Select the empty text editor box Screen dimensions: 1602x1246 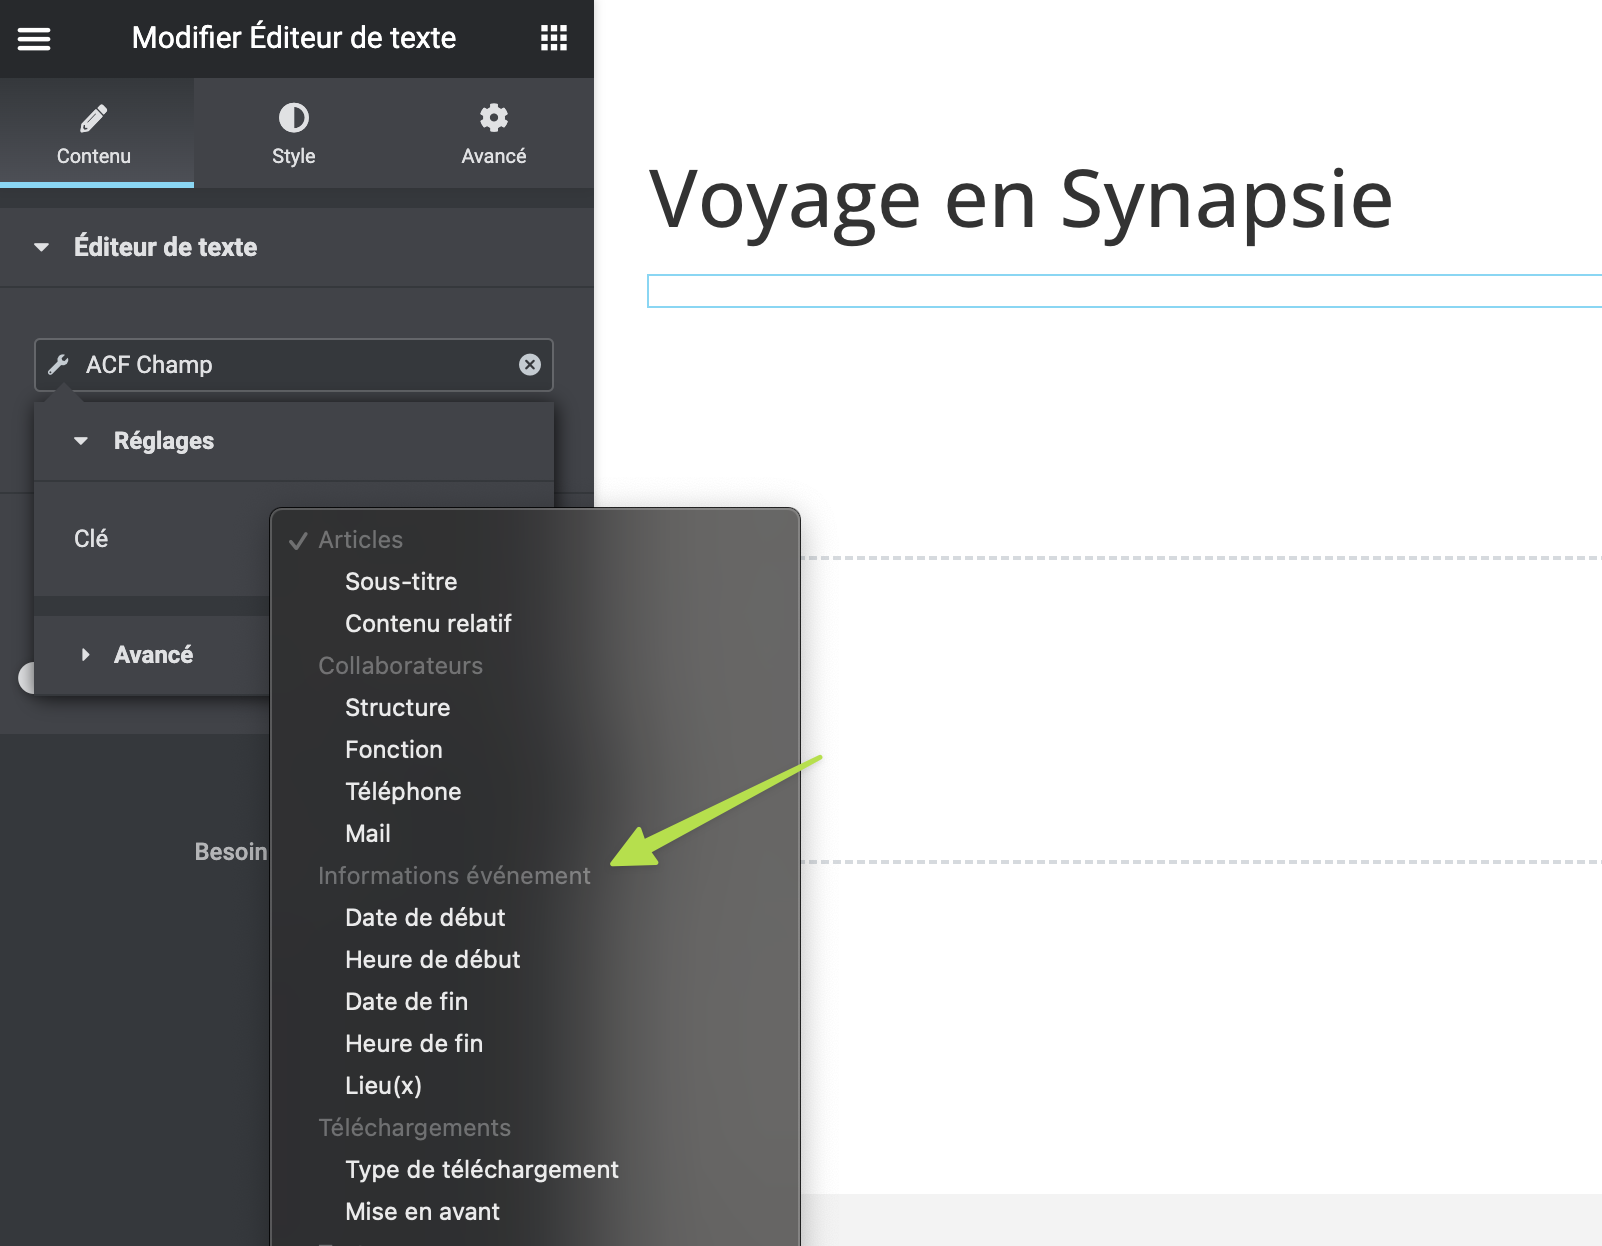click(x=1120, y=291)
